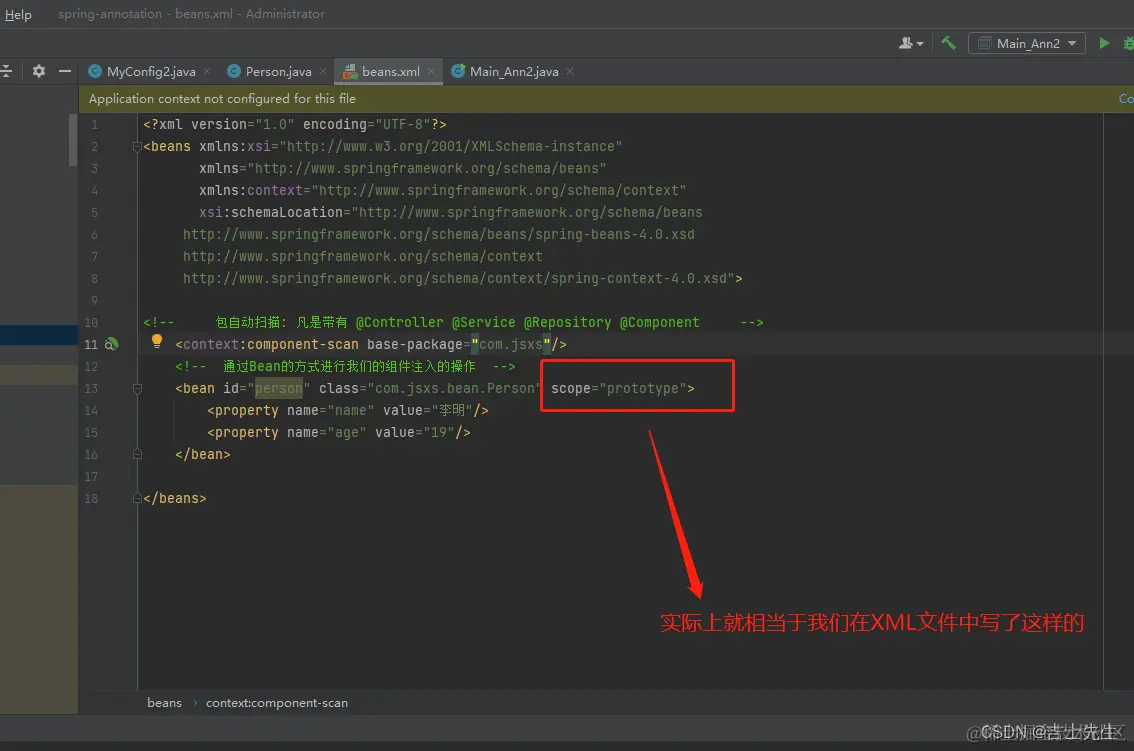This screenshot has width=1134, height=751.
Task: Click the bean id "person" value
Action: pyautogui.click(x=279, y=389)
